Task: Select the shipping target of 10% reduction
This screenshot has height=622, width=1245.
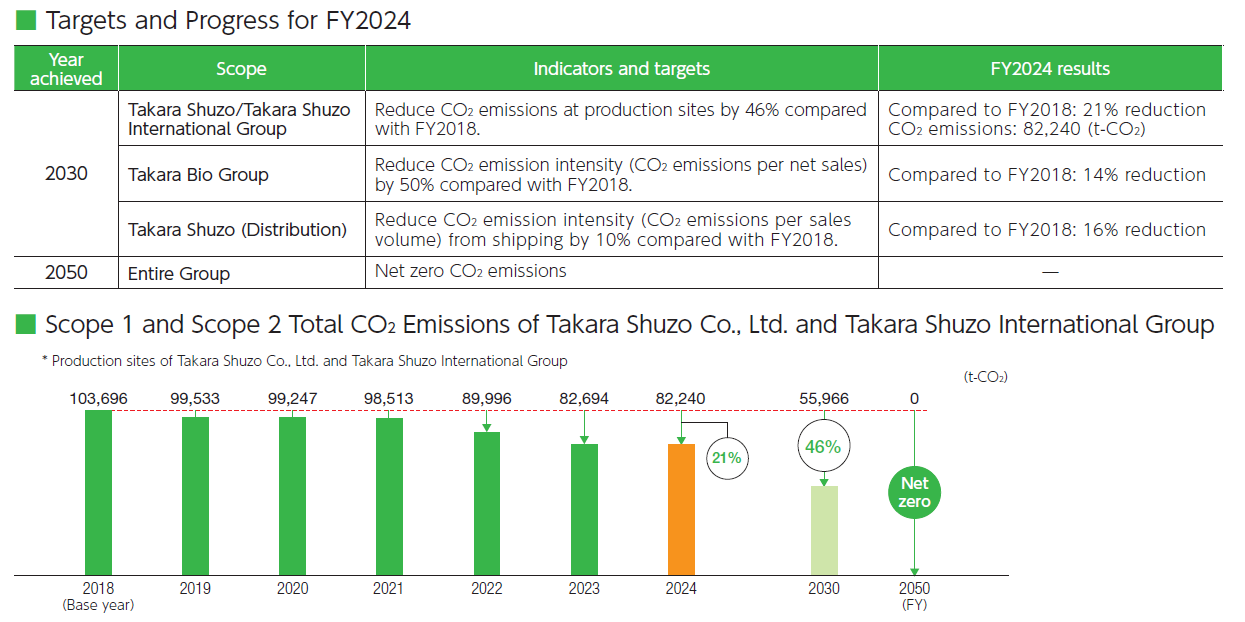Action: coord(613,229)
